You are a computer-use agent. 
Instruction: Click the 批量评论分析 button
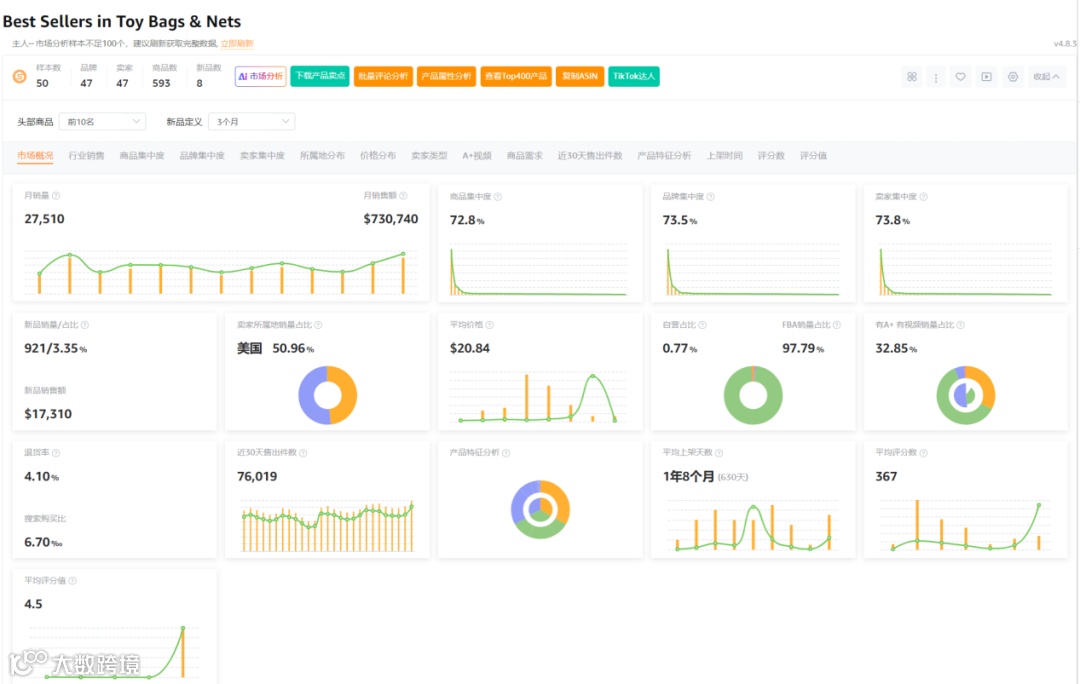click(383, 76)
